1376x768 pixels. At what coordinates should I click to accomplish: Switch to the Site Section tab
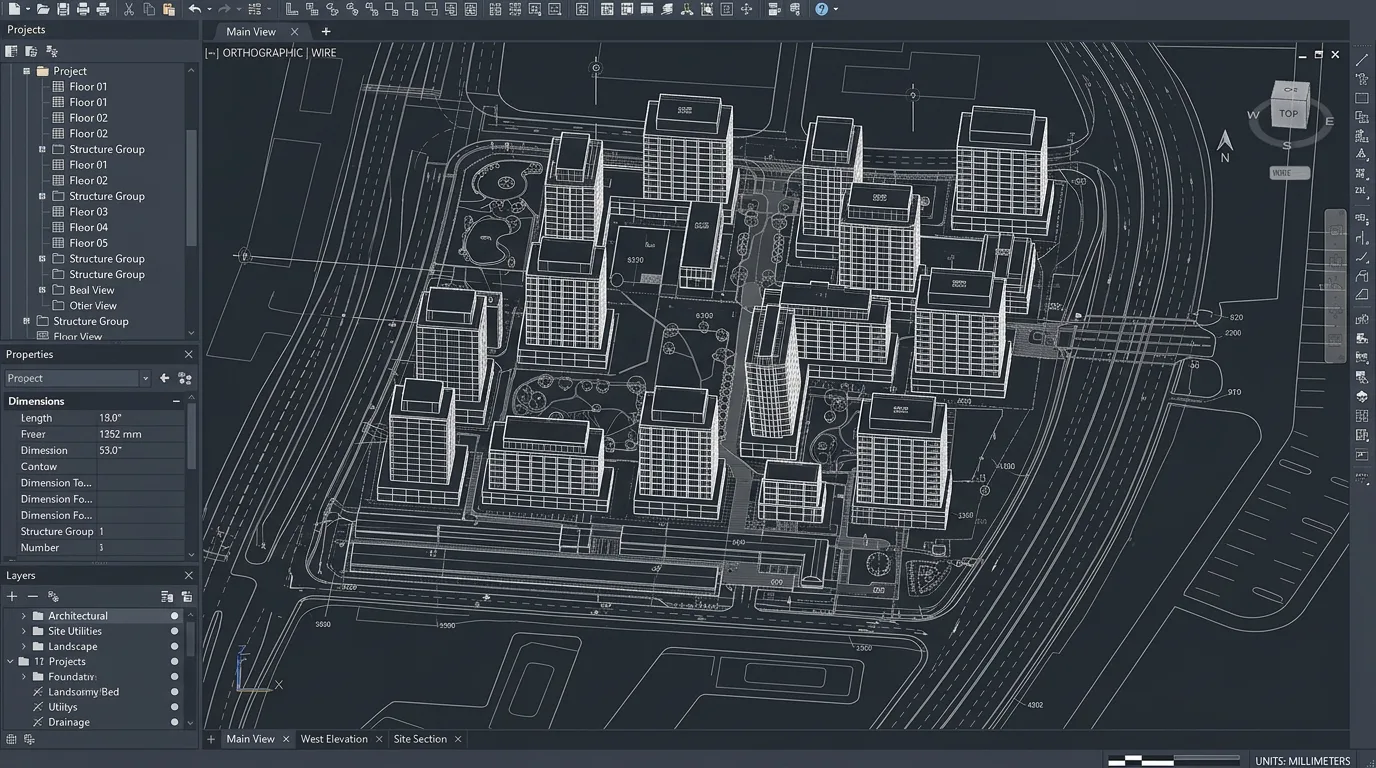(x=420, y=739)
